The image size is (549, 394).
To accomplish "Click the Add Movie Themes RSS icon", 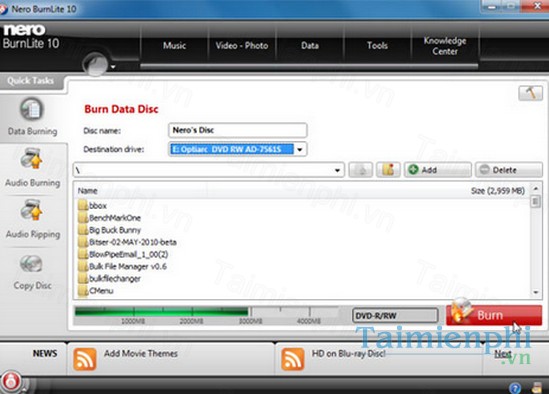I will point(85,359).
